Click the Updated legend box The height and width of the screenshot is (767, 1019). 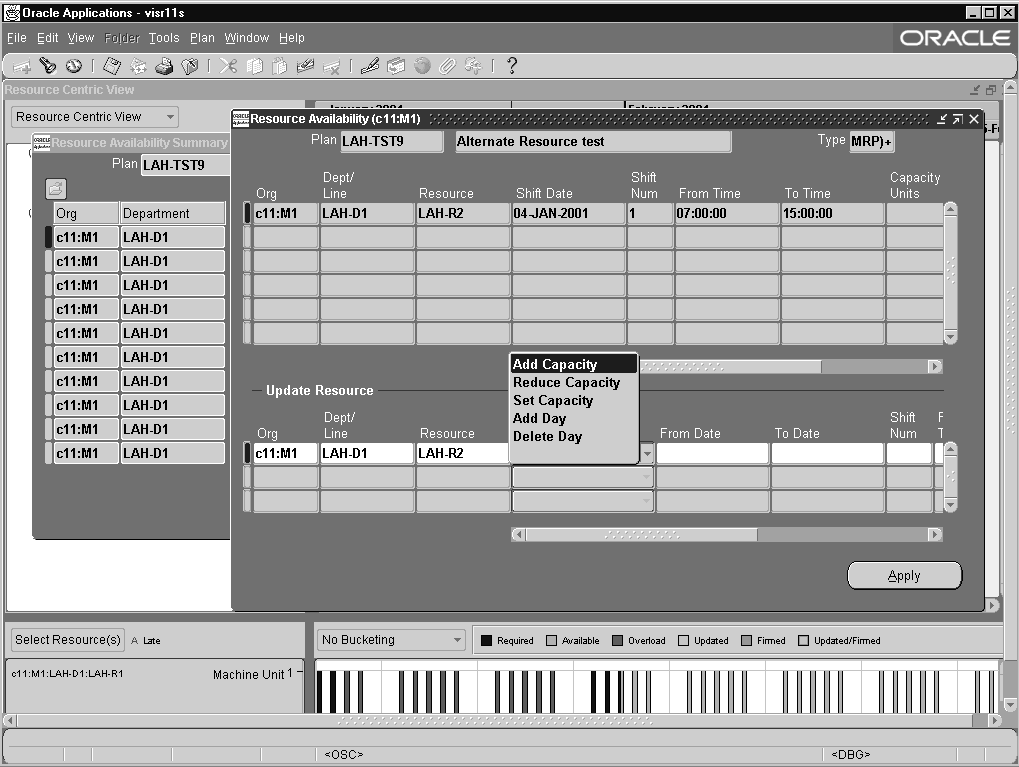coord(683,641)
